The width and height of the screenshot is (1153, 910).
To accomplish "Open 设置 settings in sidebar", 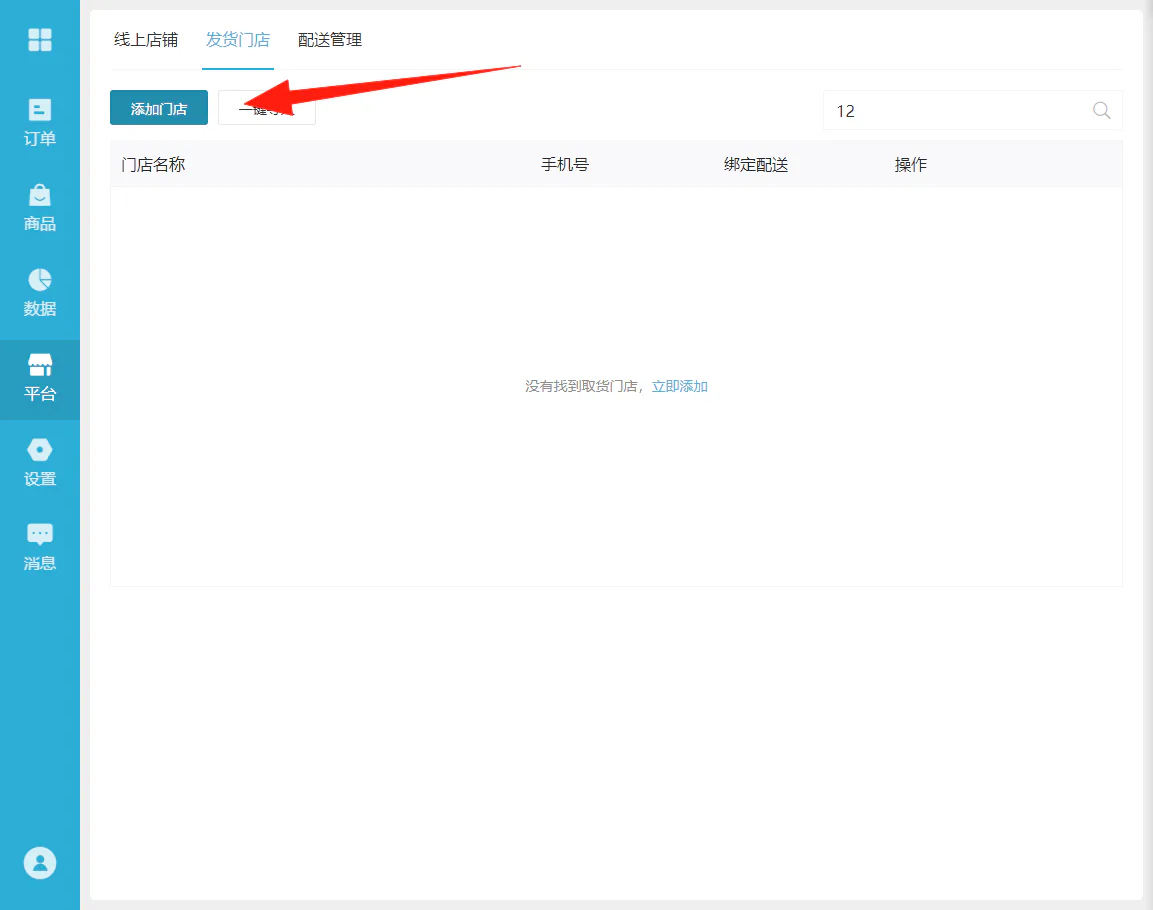I will tap(40, 463).
